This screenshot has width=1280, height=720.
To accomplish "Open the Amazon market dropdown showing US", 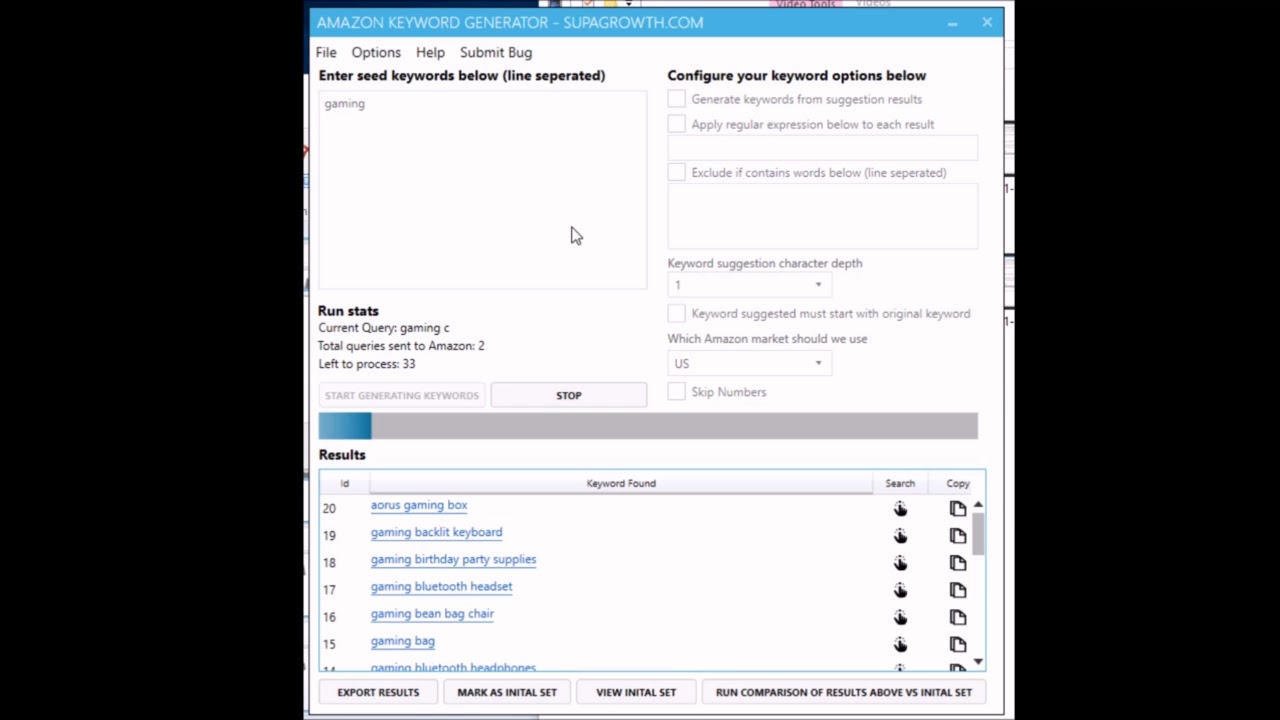I will tap(749, 364).
